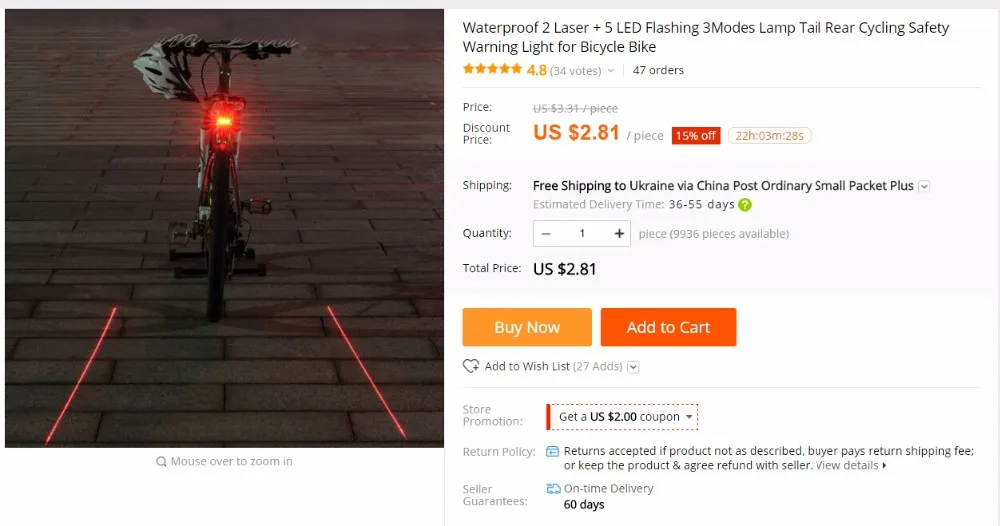Screen dimensions: 1000x526
Task: Click the Add to Cart button
Action: pyautogui.click(x=668, y=327)
